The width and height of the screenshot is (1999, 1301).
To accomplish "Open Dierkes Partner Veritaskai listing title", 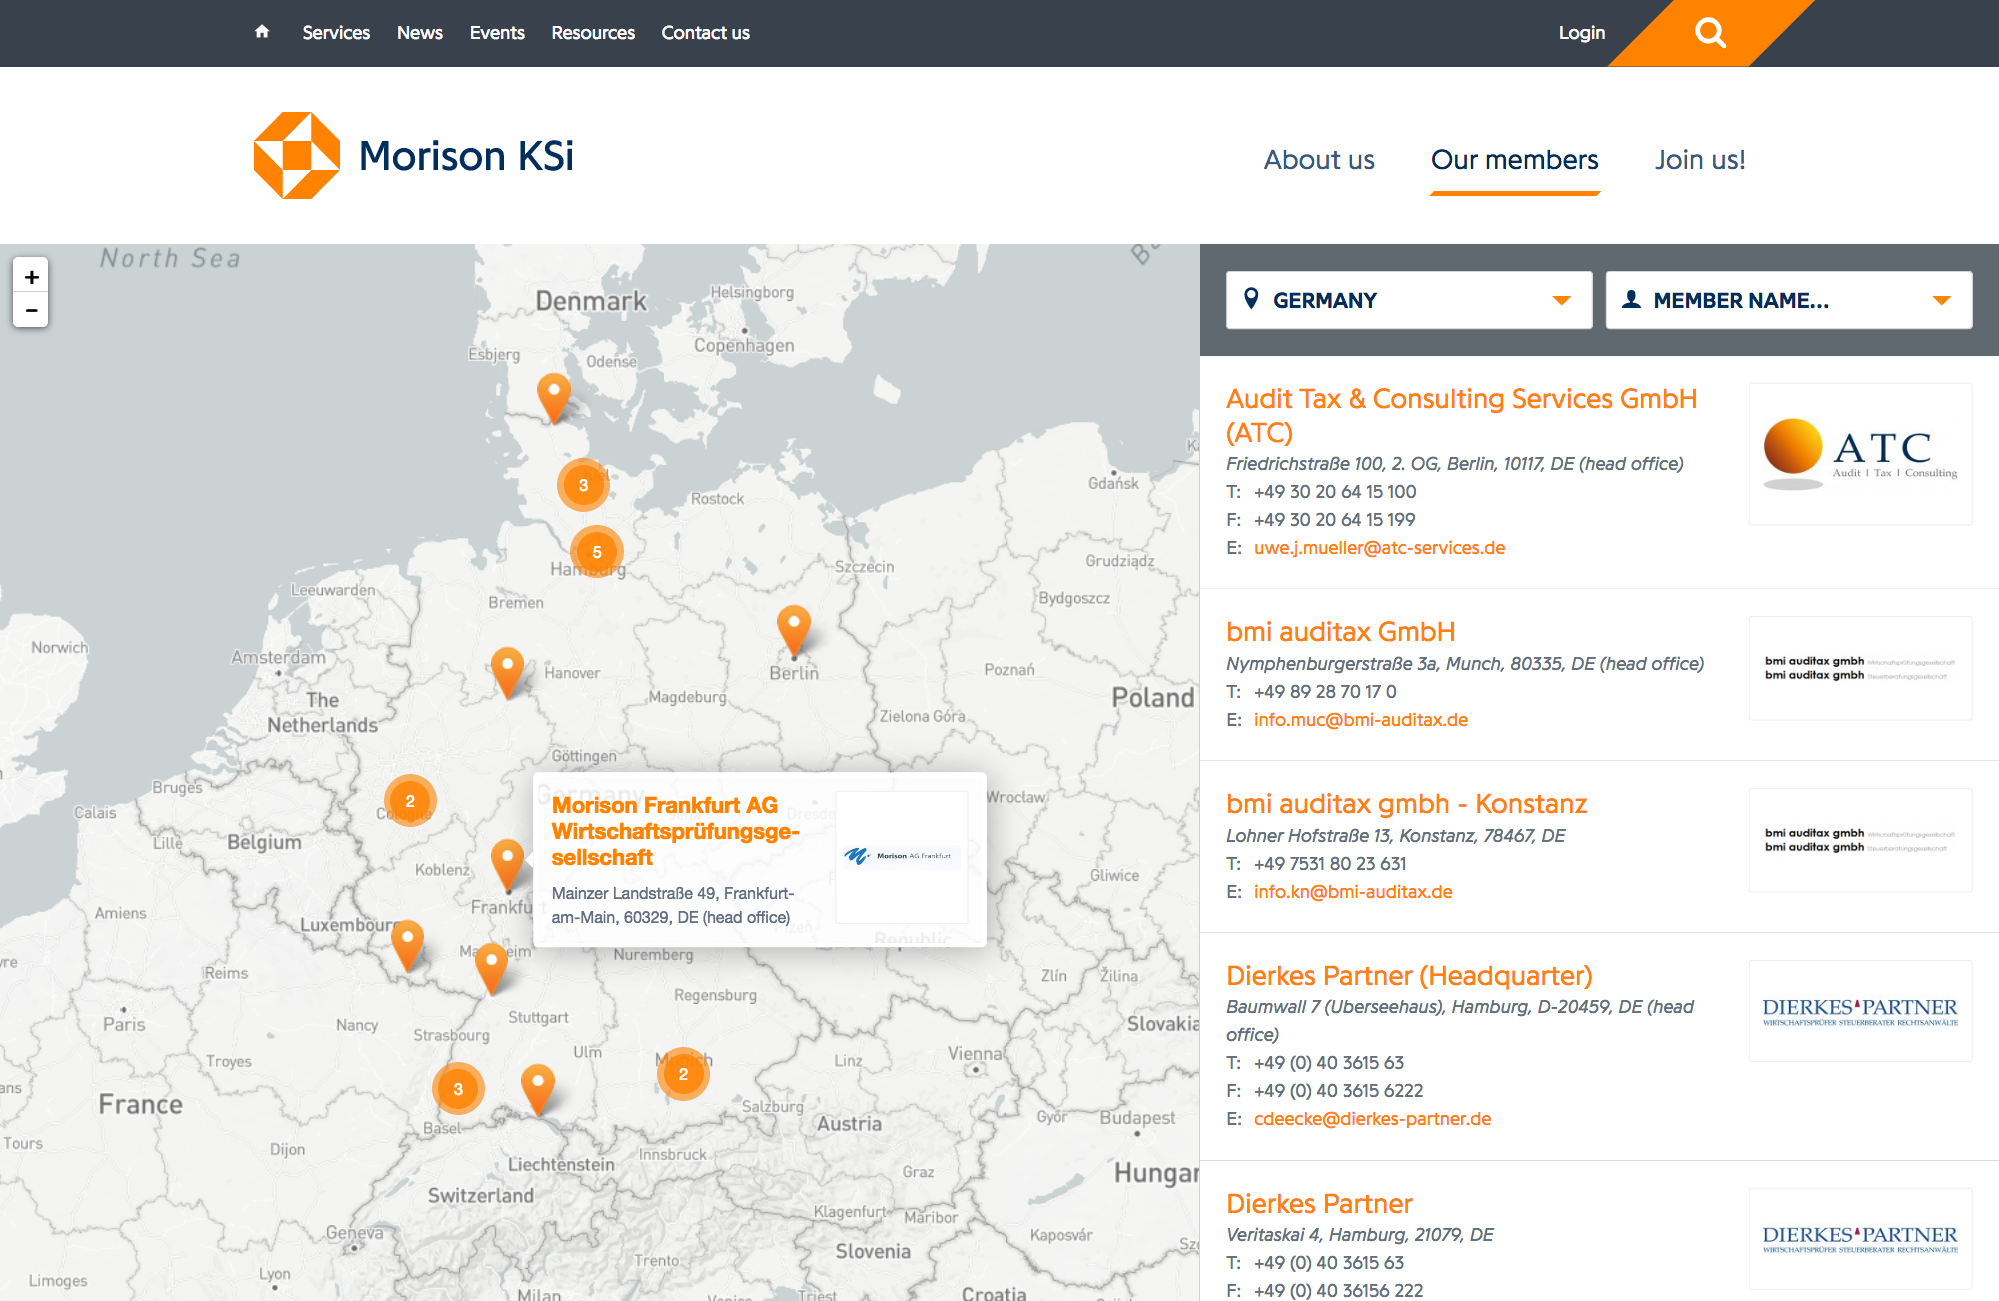I will click(1319, 1204).
